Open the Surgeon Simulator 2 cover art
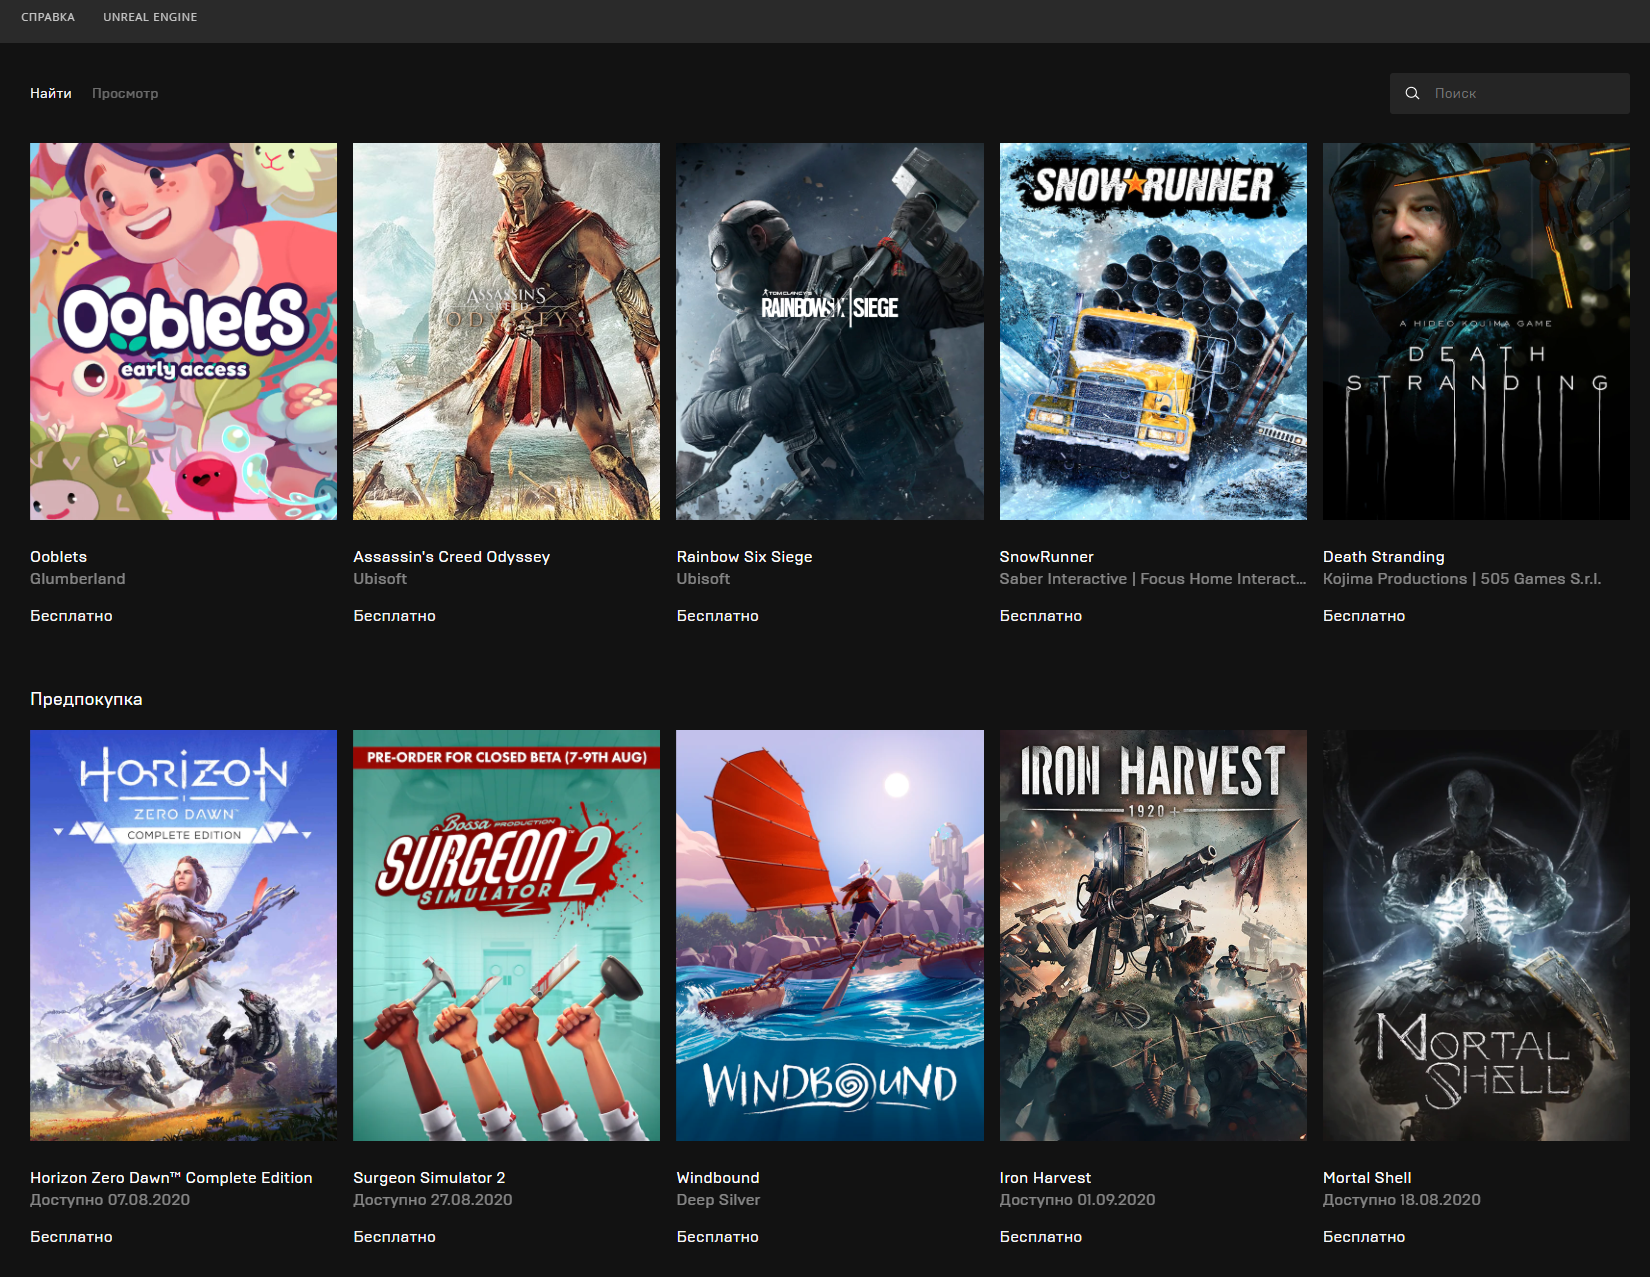1650x1277 pixels. pyautogui.click(x=506, y=935)
